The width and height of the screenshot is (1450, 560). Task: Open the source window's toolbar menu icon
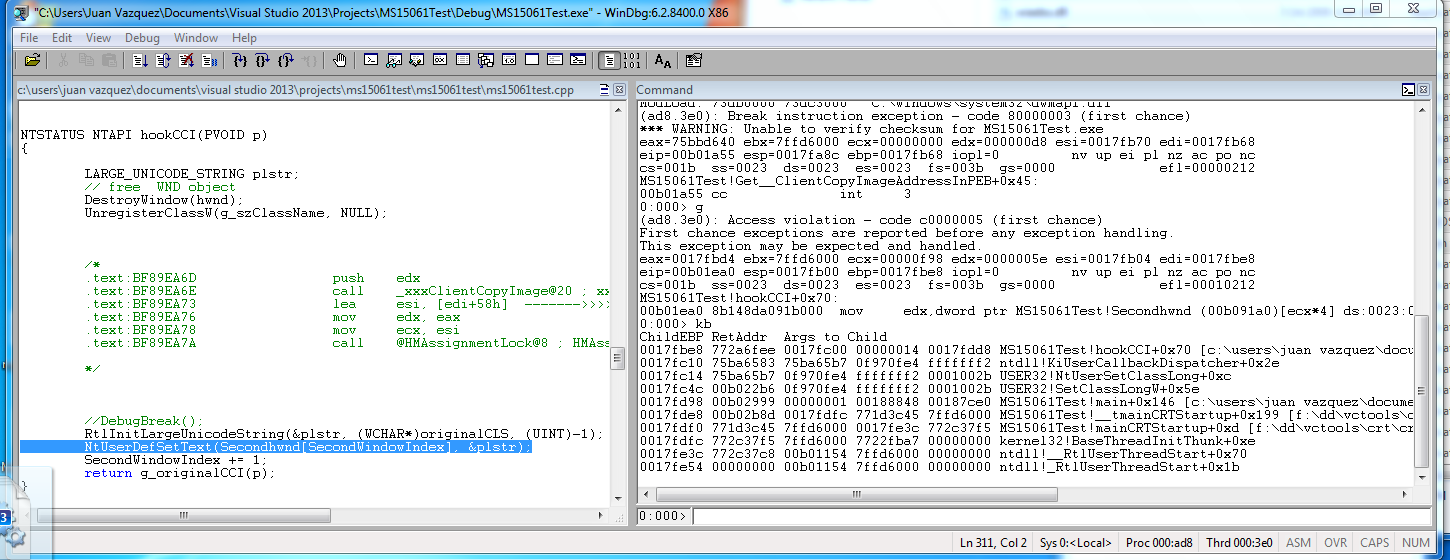coord(604,90)
